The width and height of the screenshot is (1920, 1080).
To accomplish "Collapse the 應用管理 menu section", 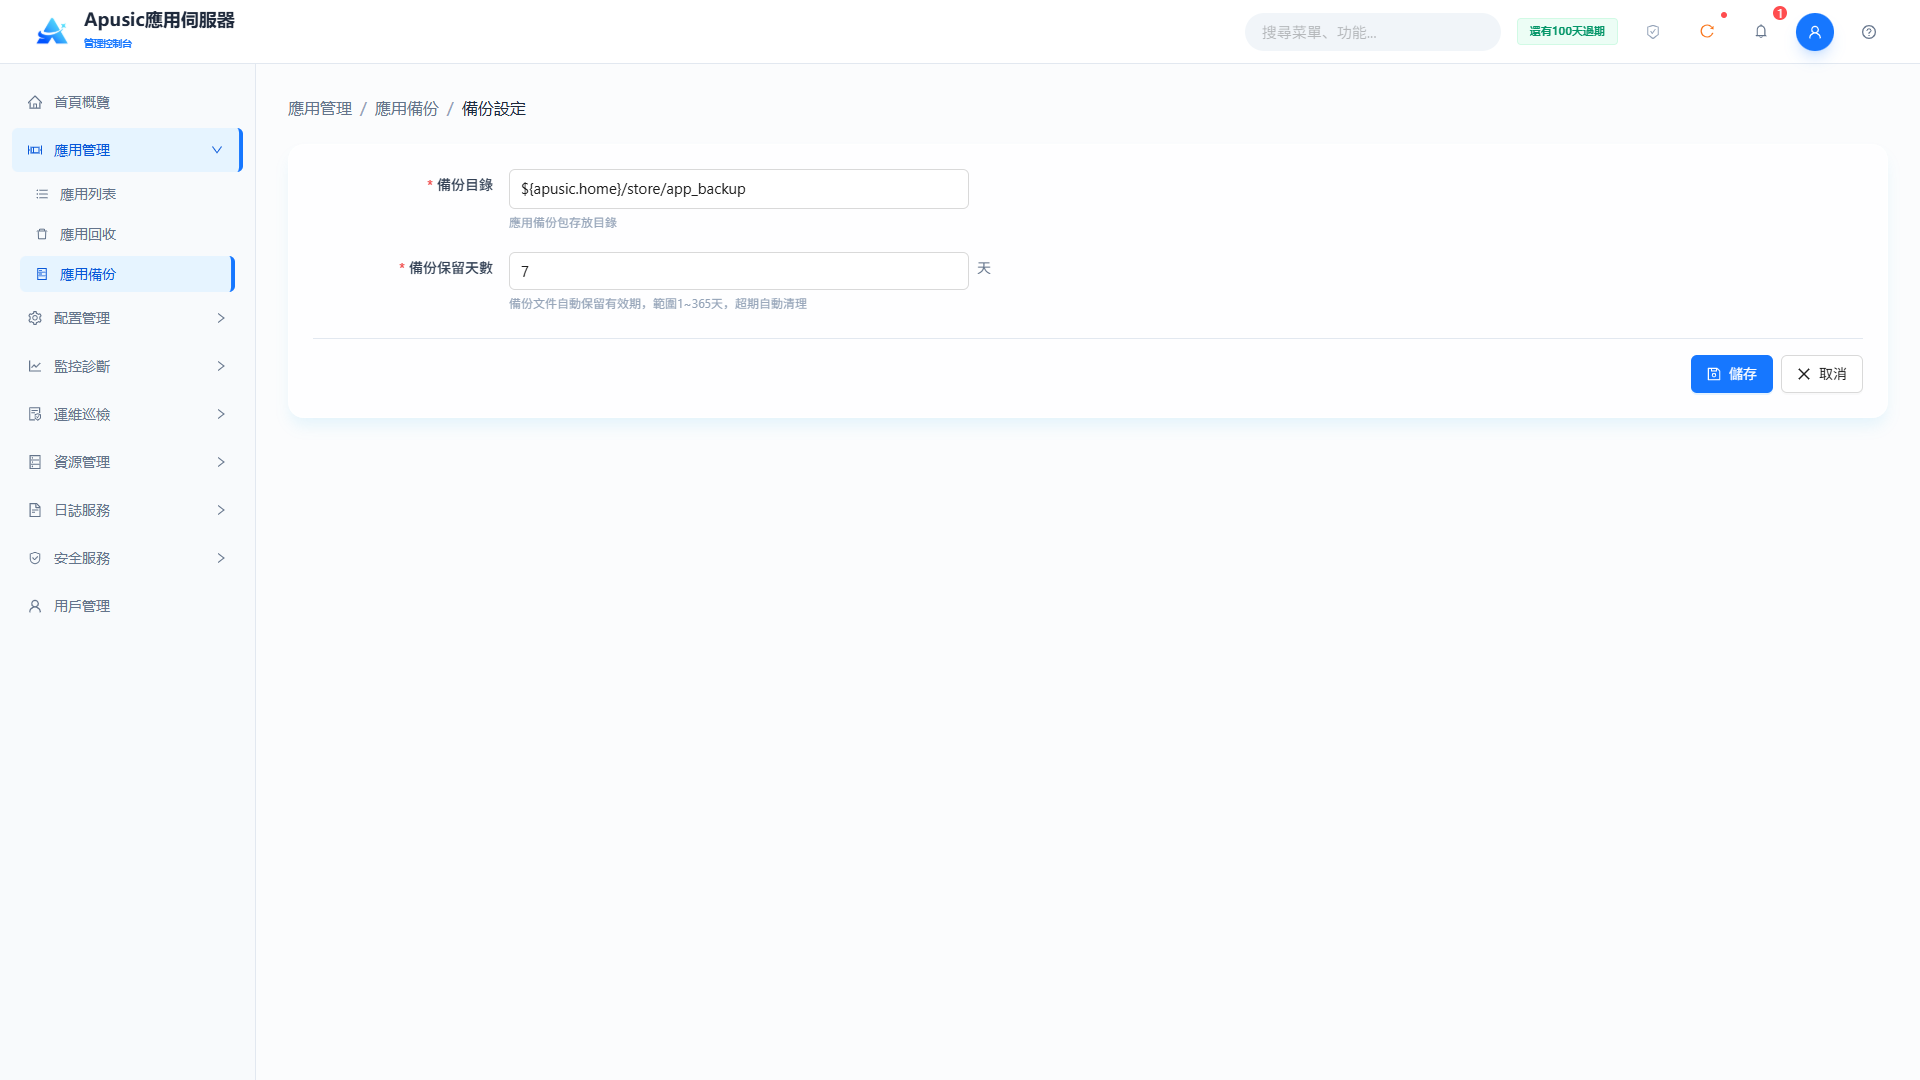I will tap(128, 150).
